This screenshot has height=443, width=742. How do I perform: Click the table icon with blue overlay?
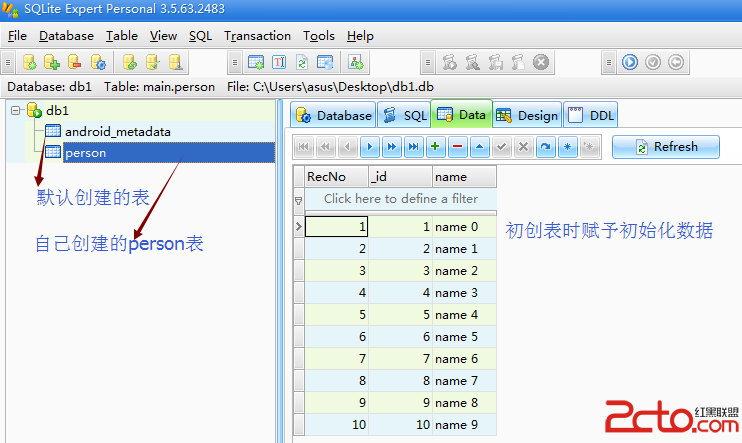point(325,62)
